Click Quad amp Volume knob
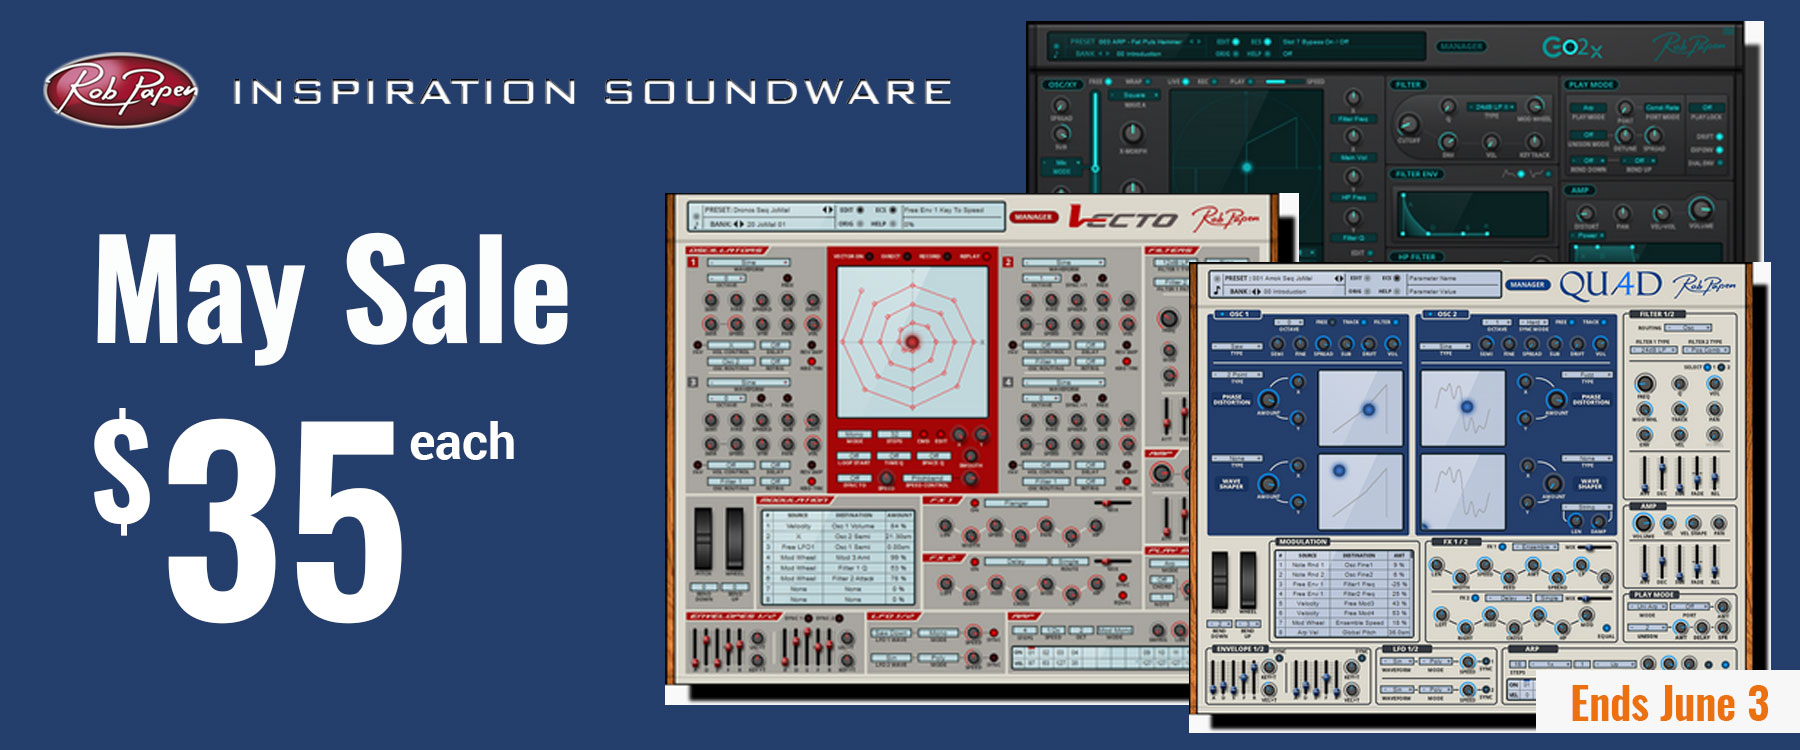Image resolution: width=1800 pixels, height=750 pixels. click(1643, 522)
